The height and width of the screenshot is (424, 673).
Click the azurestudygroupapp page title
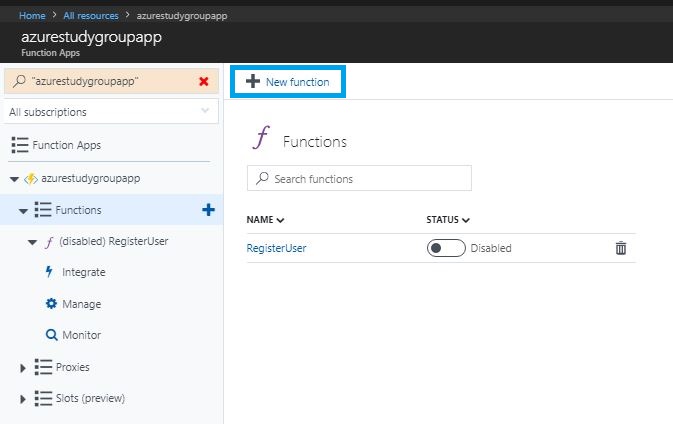(91, 37)
